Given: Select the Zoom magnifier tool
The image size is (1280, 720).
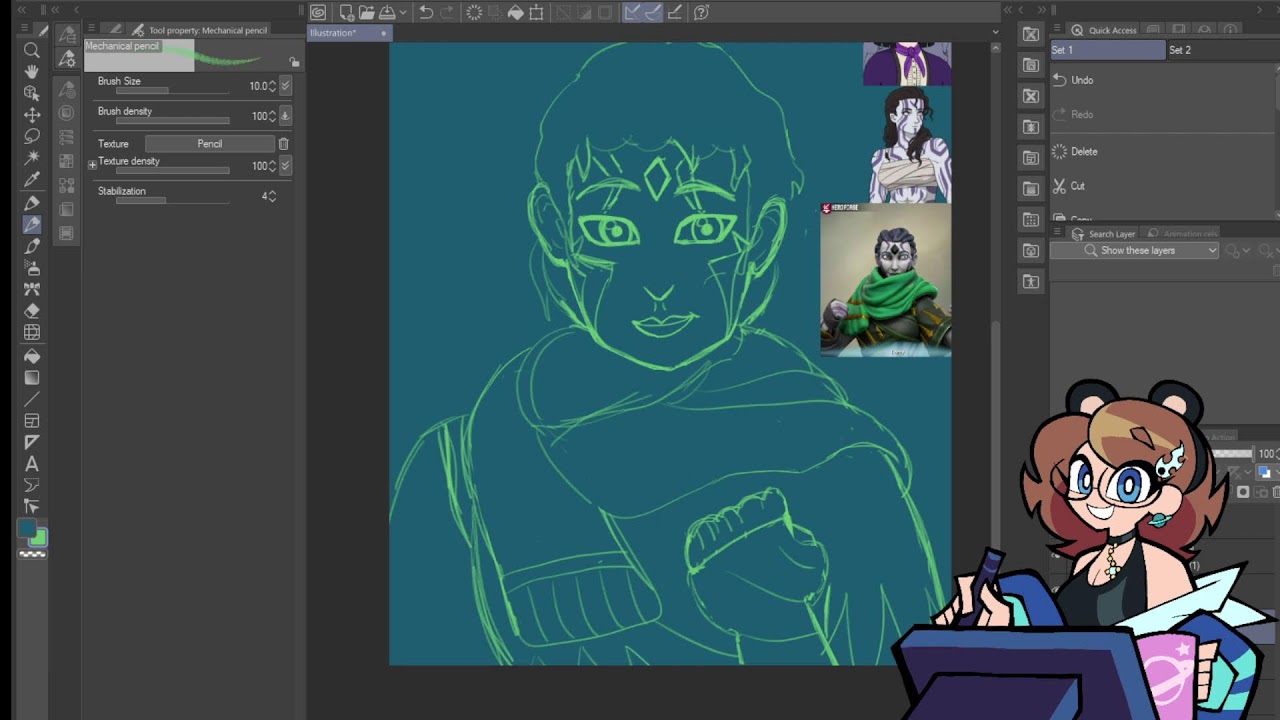Looking at the screenshot, I should point(32,50).
